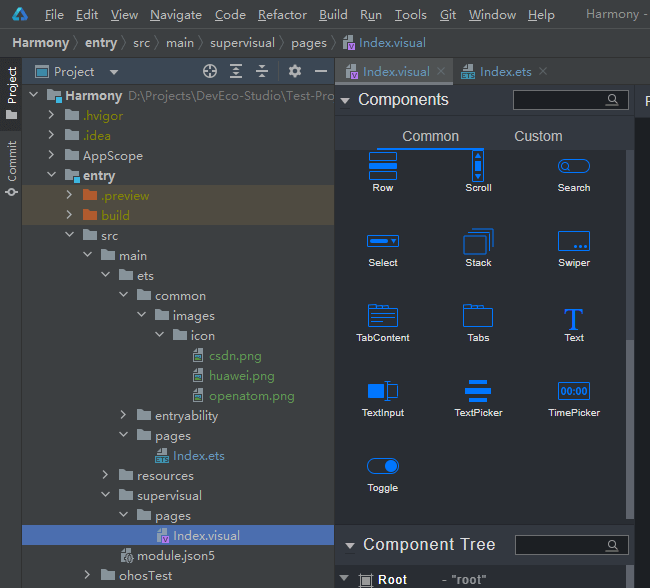Hide the Project panel with minus icon
Viewport: 650px width, 588px height.
pos(321,71)
